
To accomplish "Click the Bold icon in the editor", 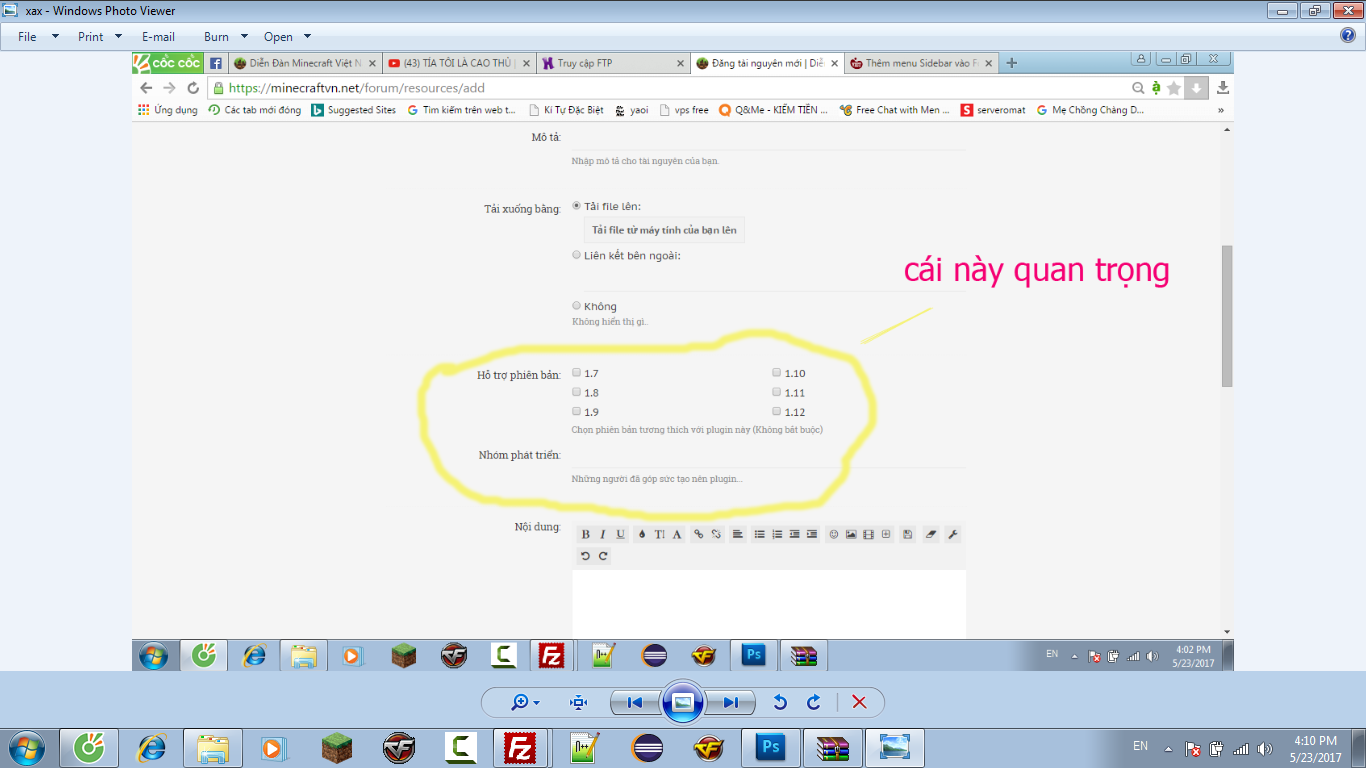I will (x=586, y=534).
